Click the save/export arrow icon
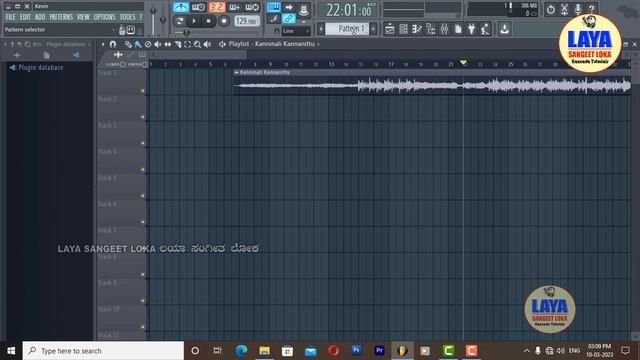The width and height of the screenshot is (640, 360). pyautogui.click(x=504, y=29)
